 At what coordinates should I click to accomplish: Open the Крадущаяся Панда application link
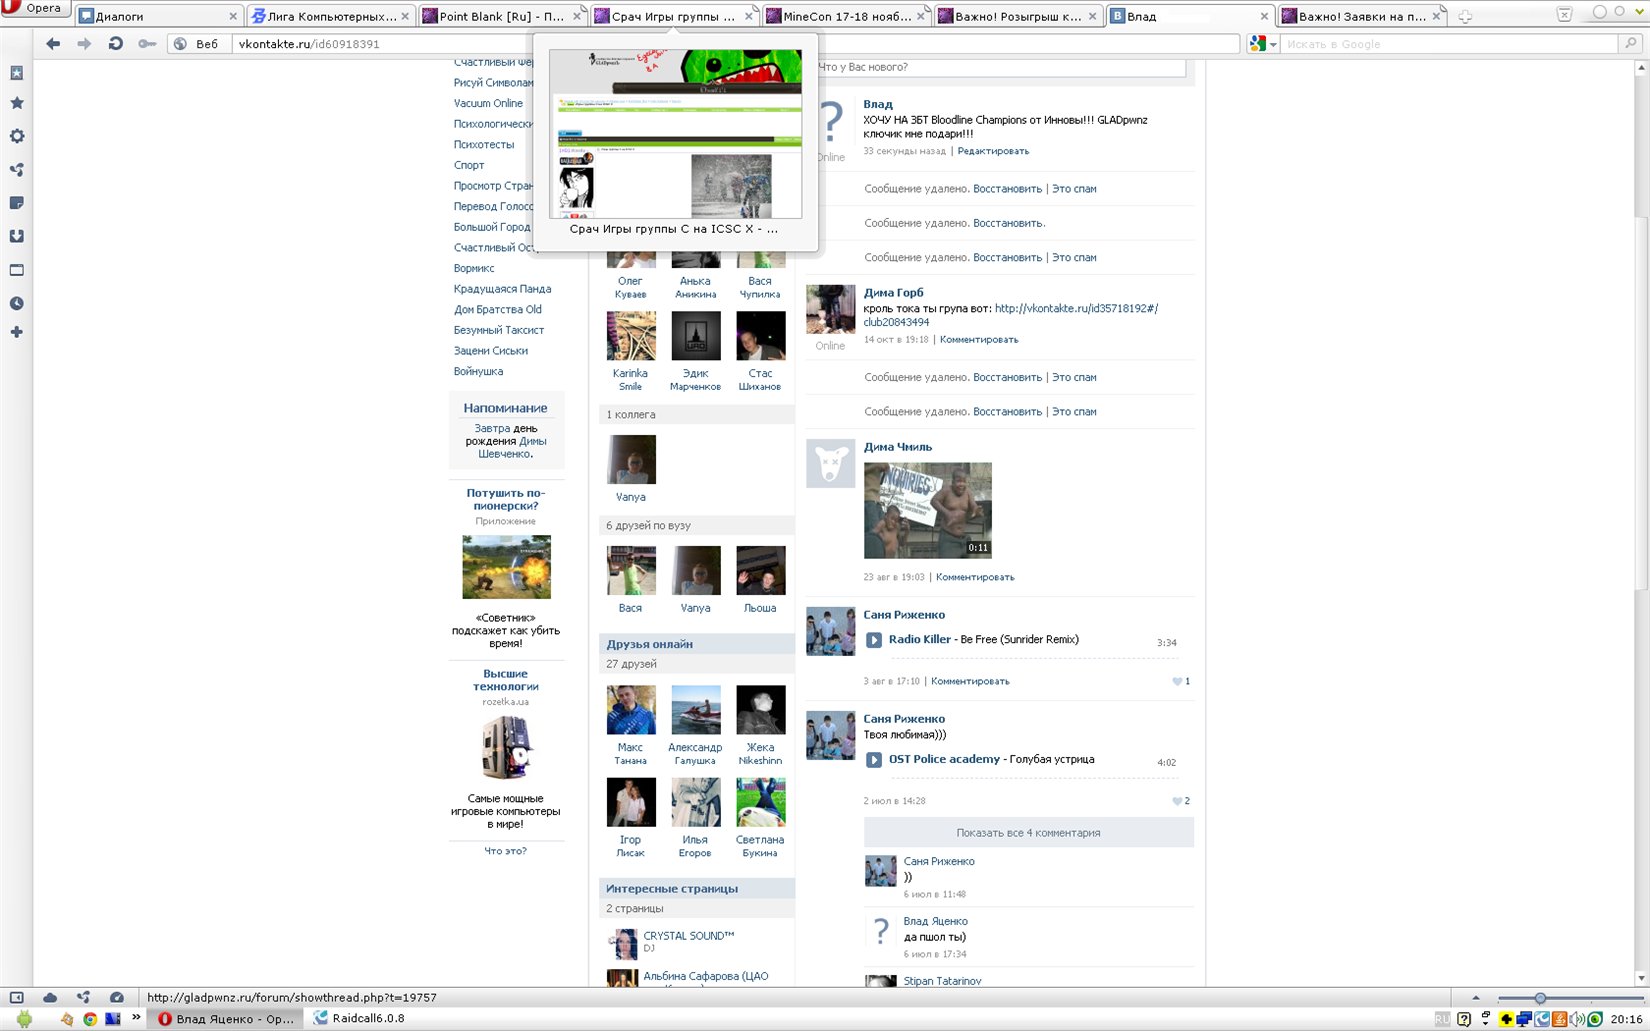point(502,289)
